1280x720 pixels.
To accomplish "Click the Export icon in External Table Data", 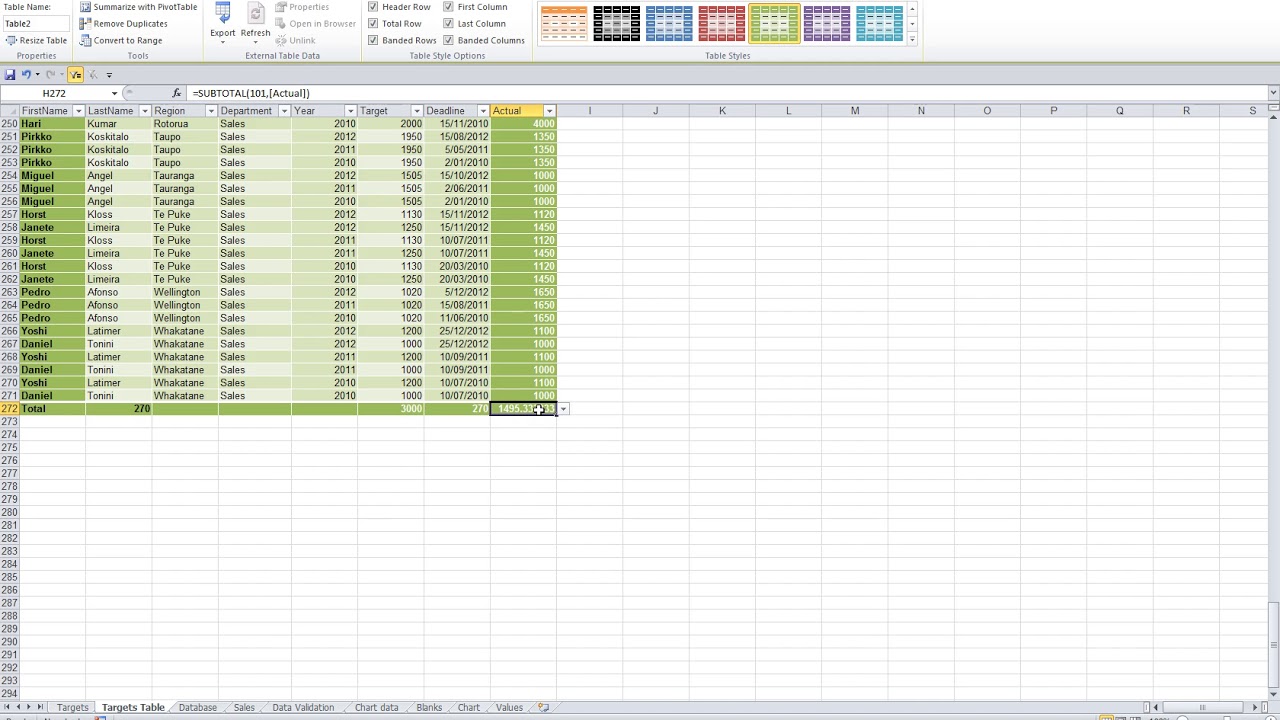I will 223,13.
